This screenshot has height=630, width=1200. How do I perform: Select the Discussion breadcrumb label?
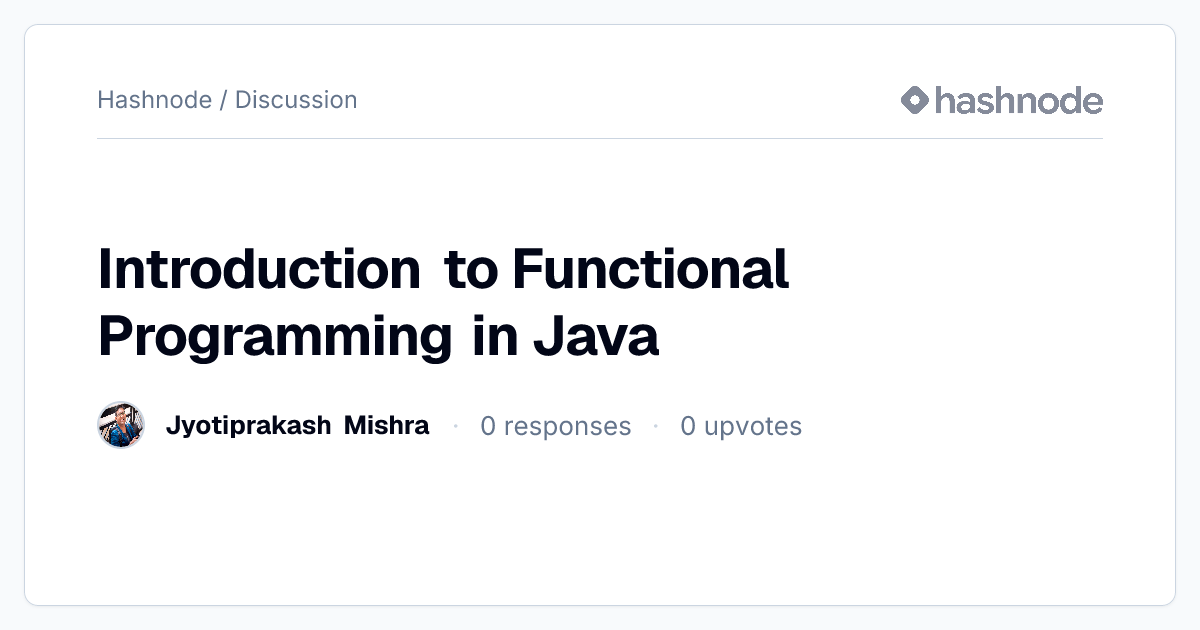pyautogui.click(x=296, y=100)
